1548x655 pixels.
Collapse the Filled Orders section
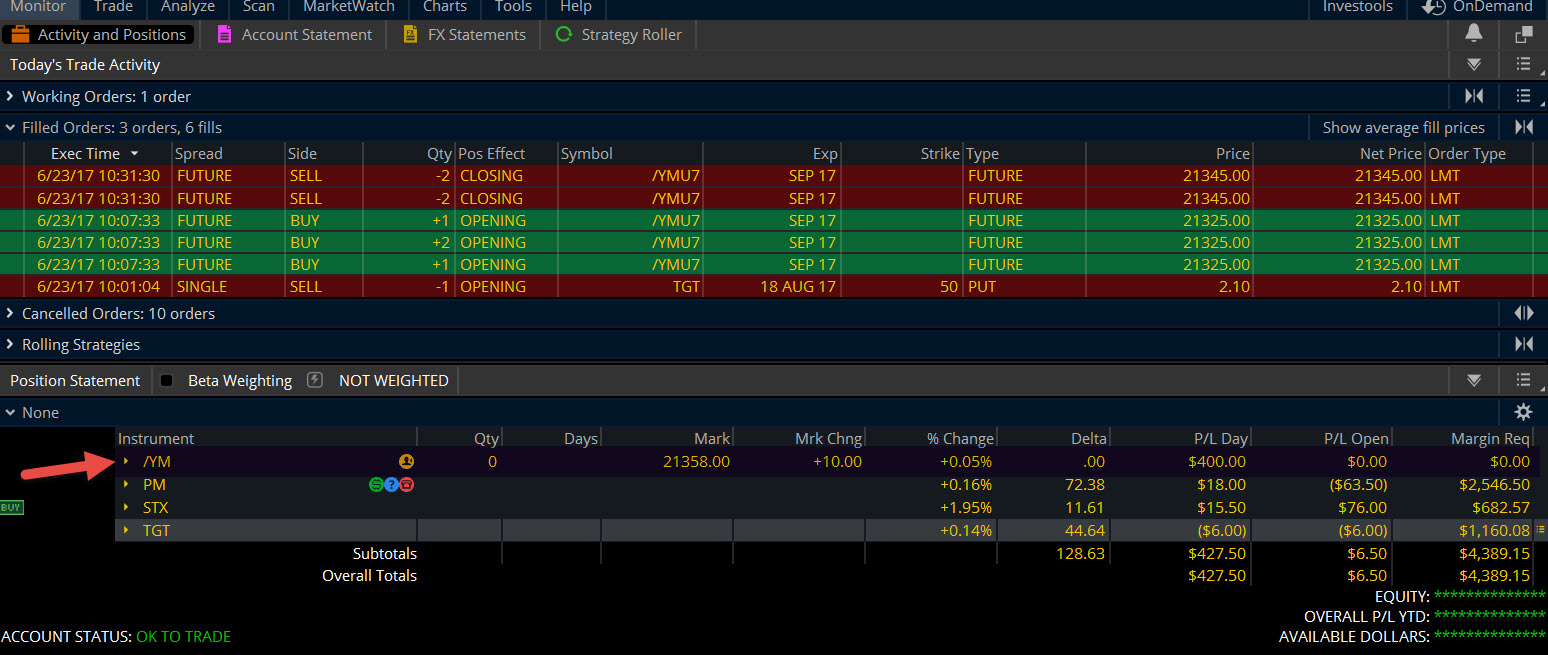click(x=10, y=127)
